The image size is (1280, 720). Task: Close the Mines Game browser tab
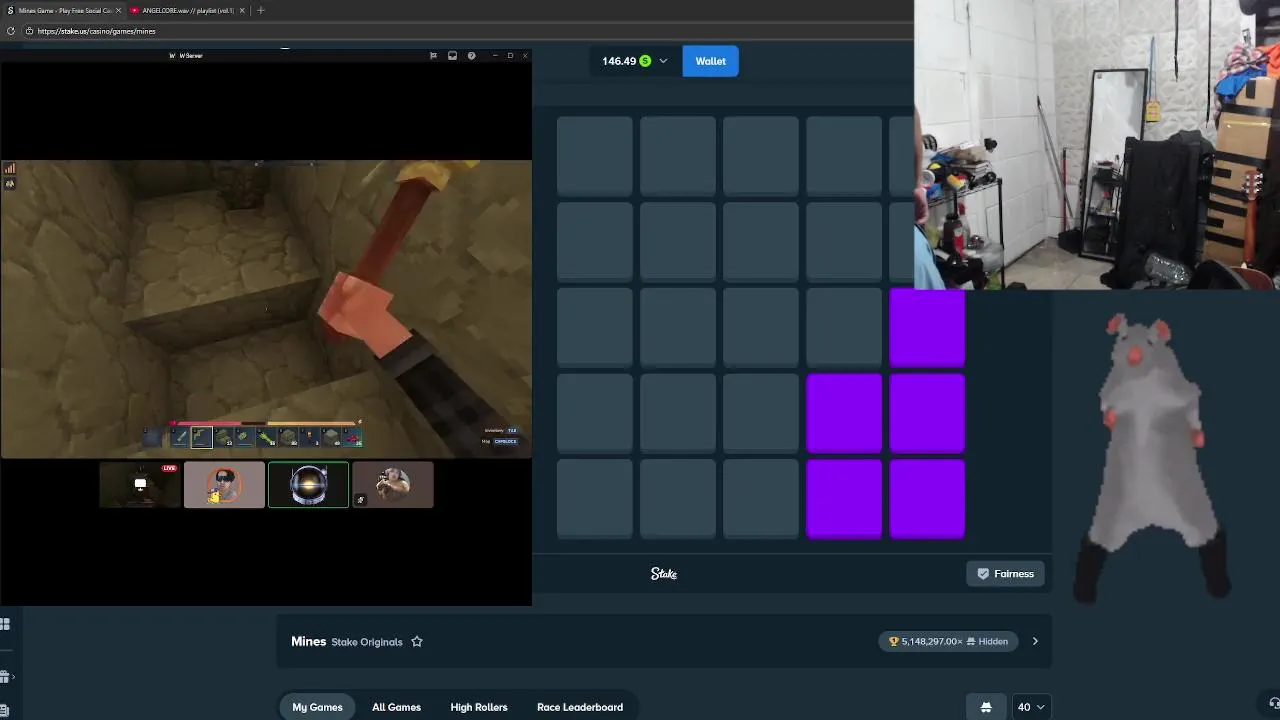[118, 10]
